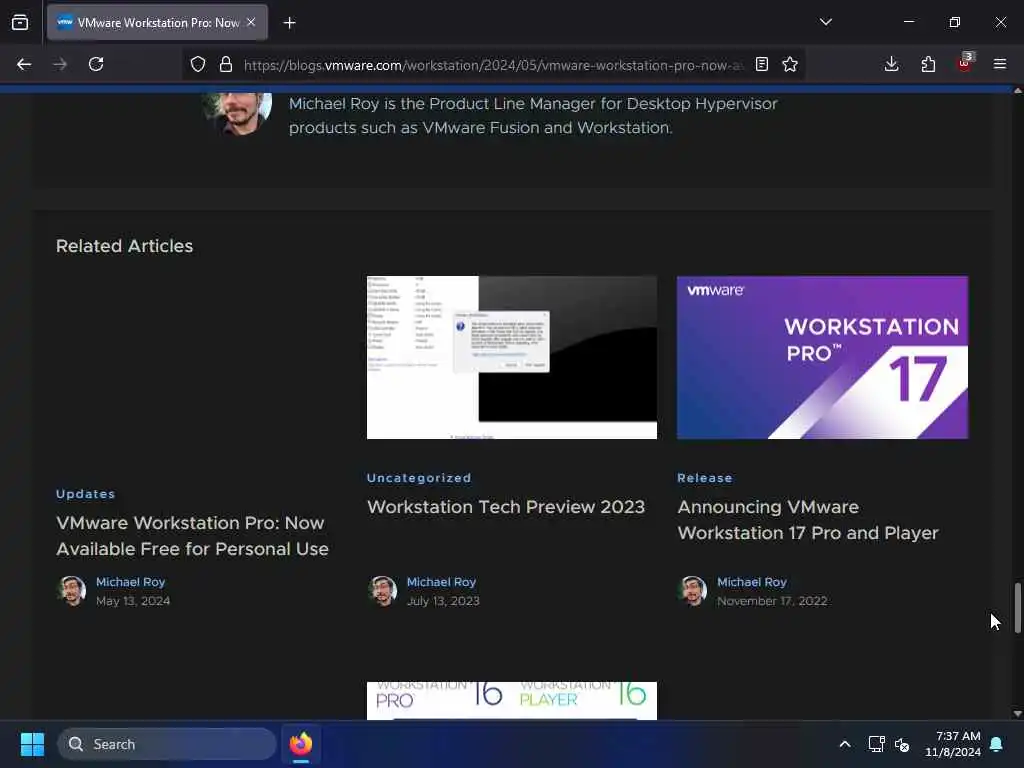Click the scrollbar up arrow
The image size is (1024, 768).
1017,91
